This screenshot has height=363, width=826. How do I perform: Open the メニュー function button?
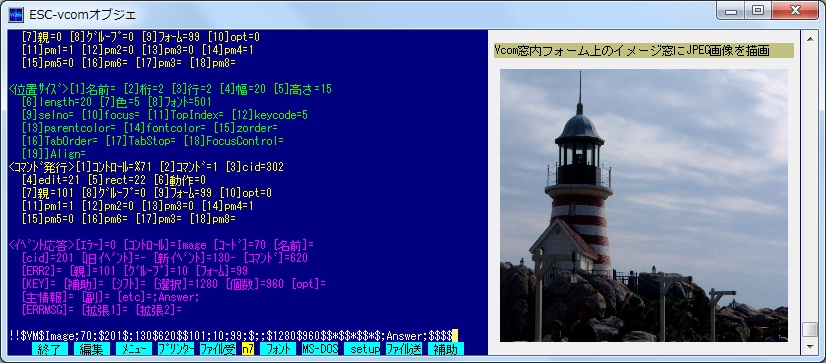click(x=133, y=349)
